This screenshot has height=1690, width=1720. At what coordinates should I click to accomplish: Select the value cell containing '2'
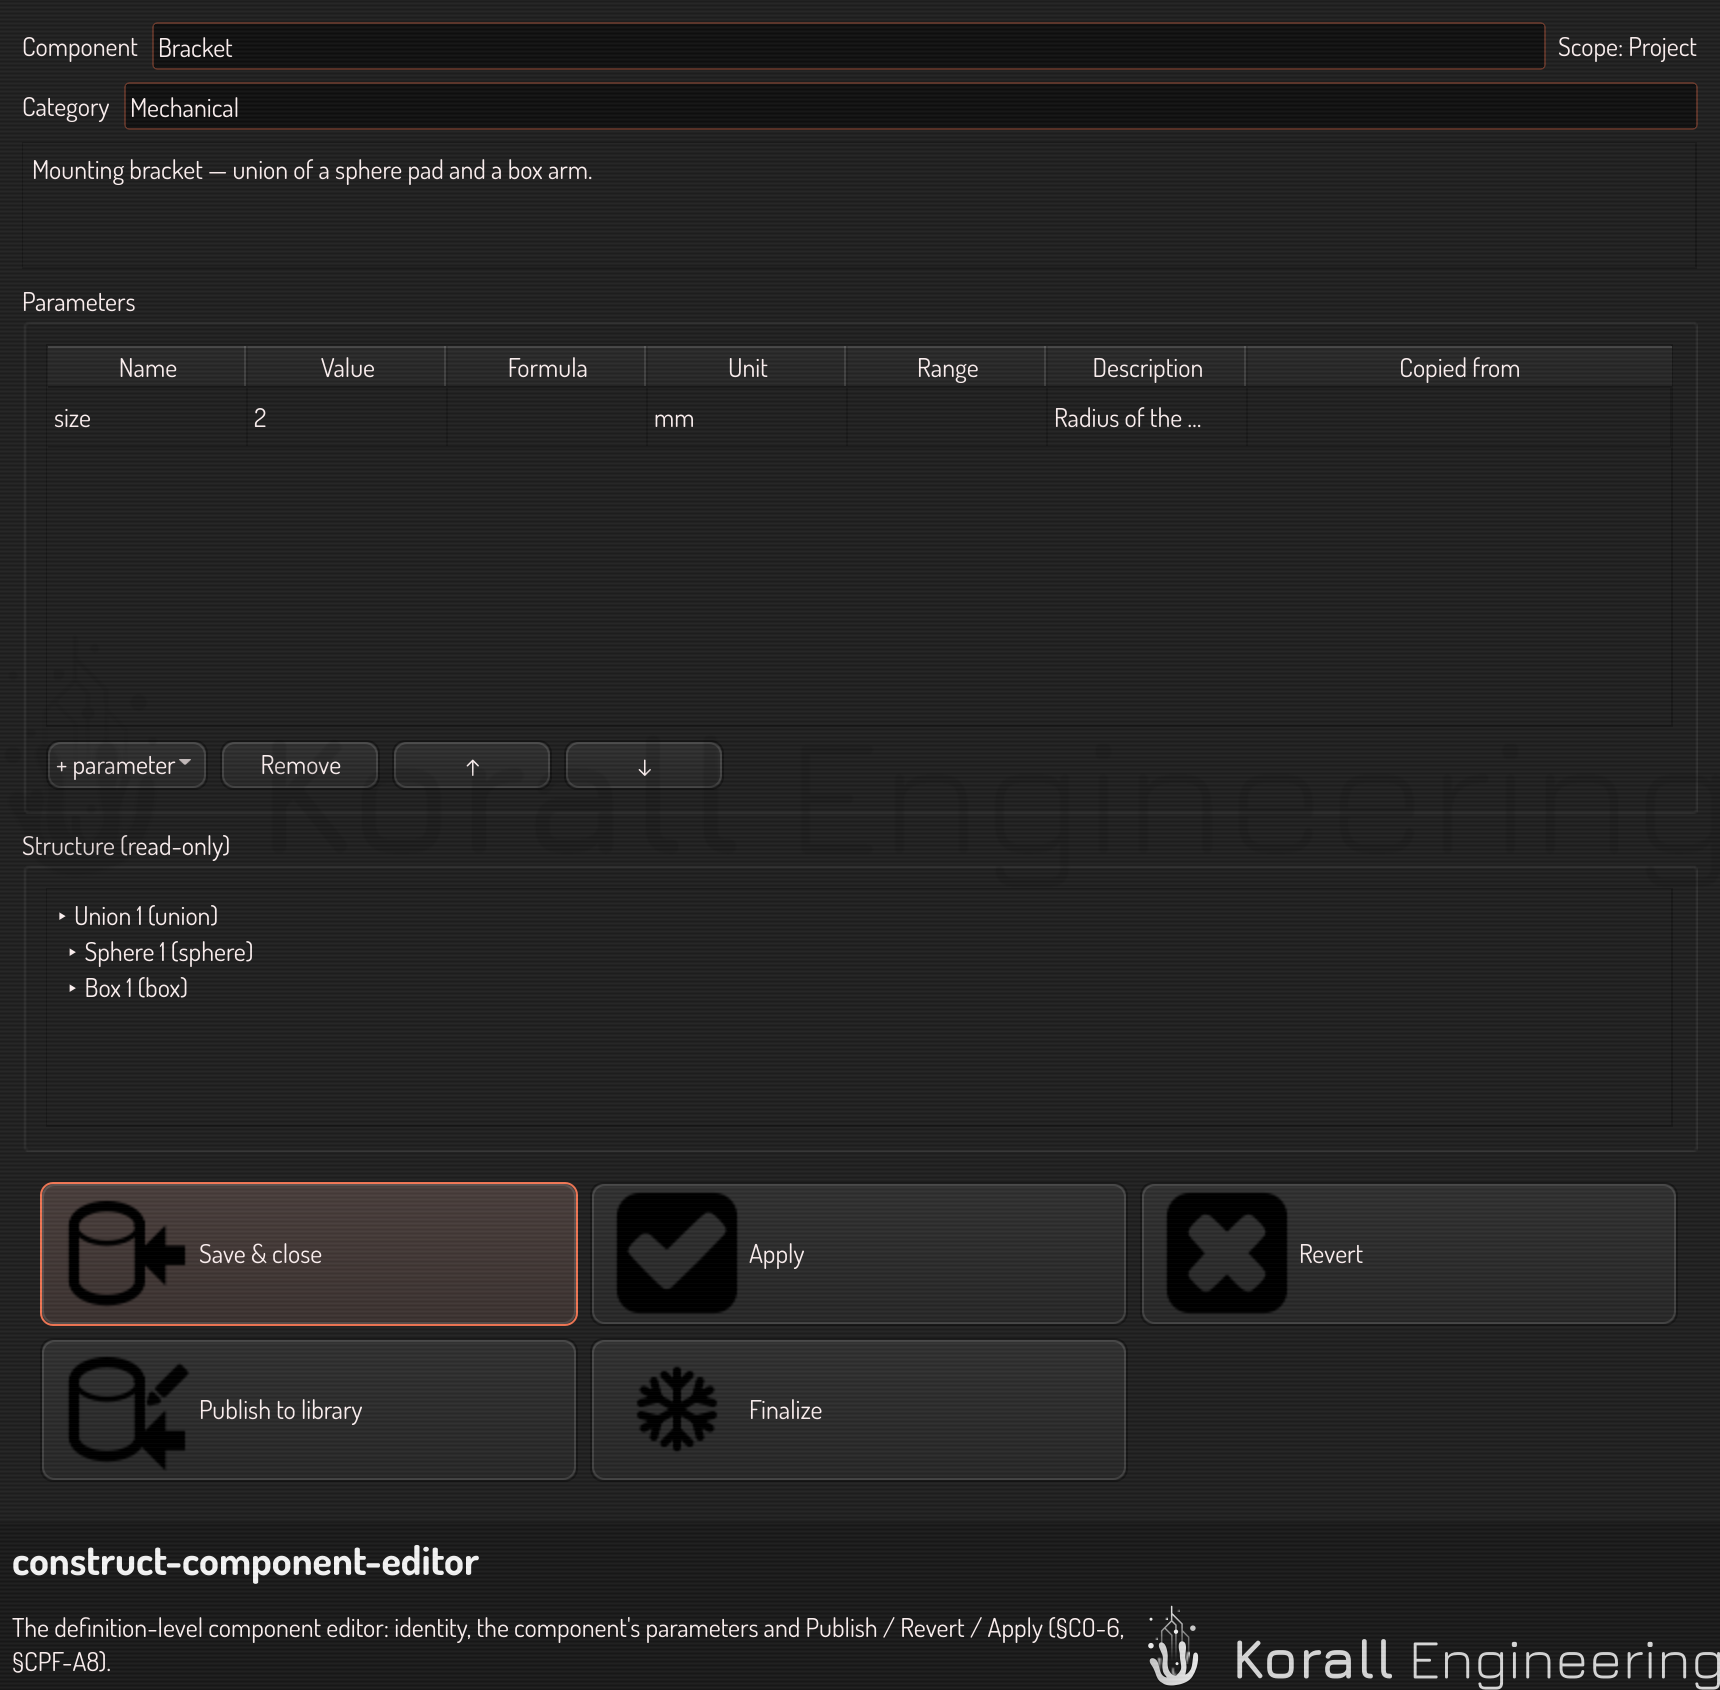coord(346,418)
